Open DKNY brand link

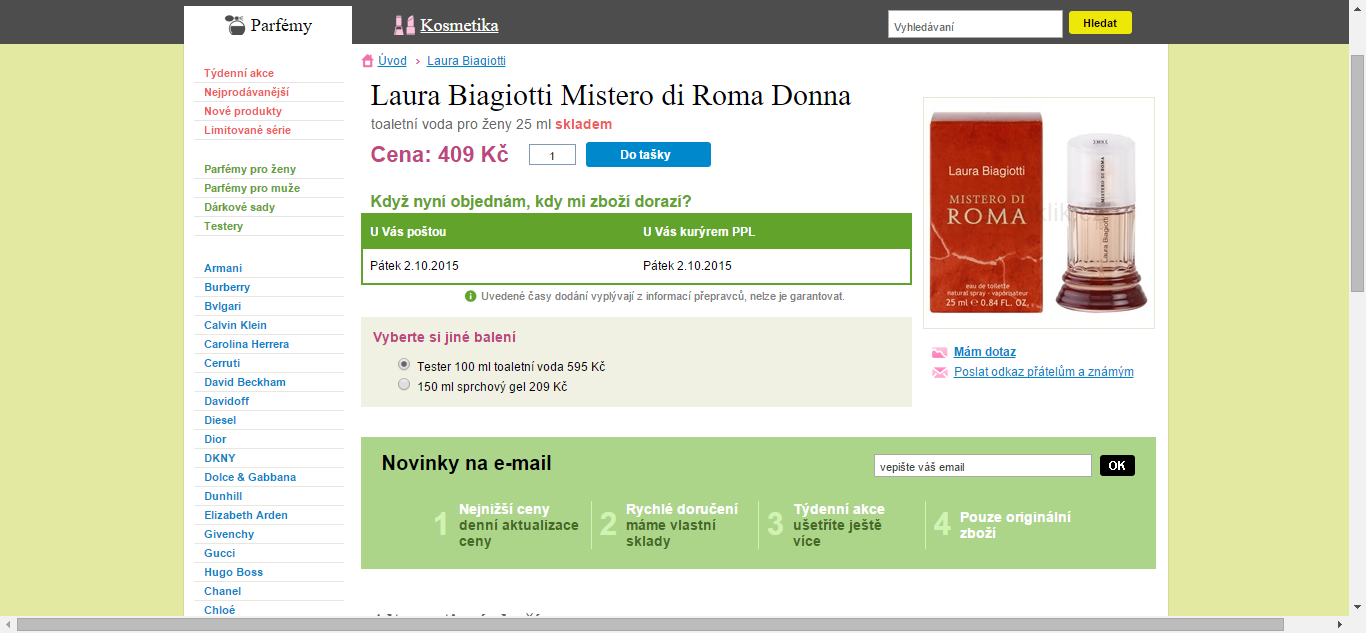tap(220, 458)
